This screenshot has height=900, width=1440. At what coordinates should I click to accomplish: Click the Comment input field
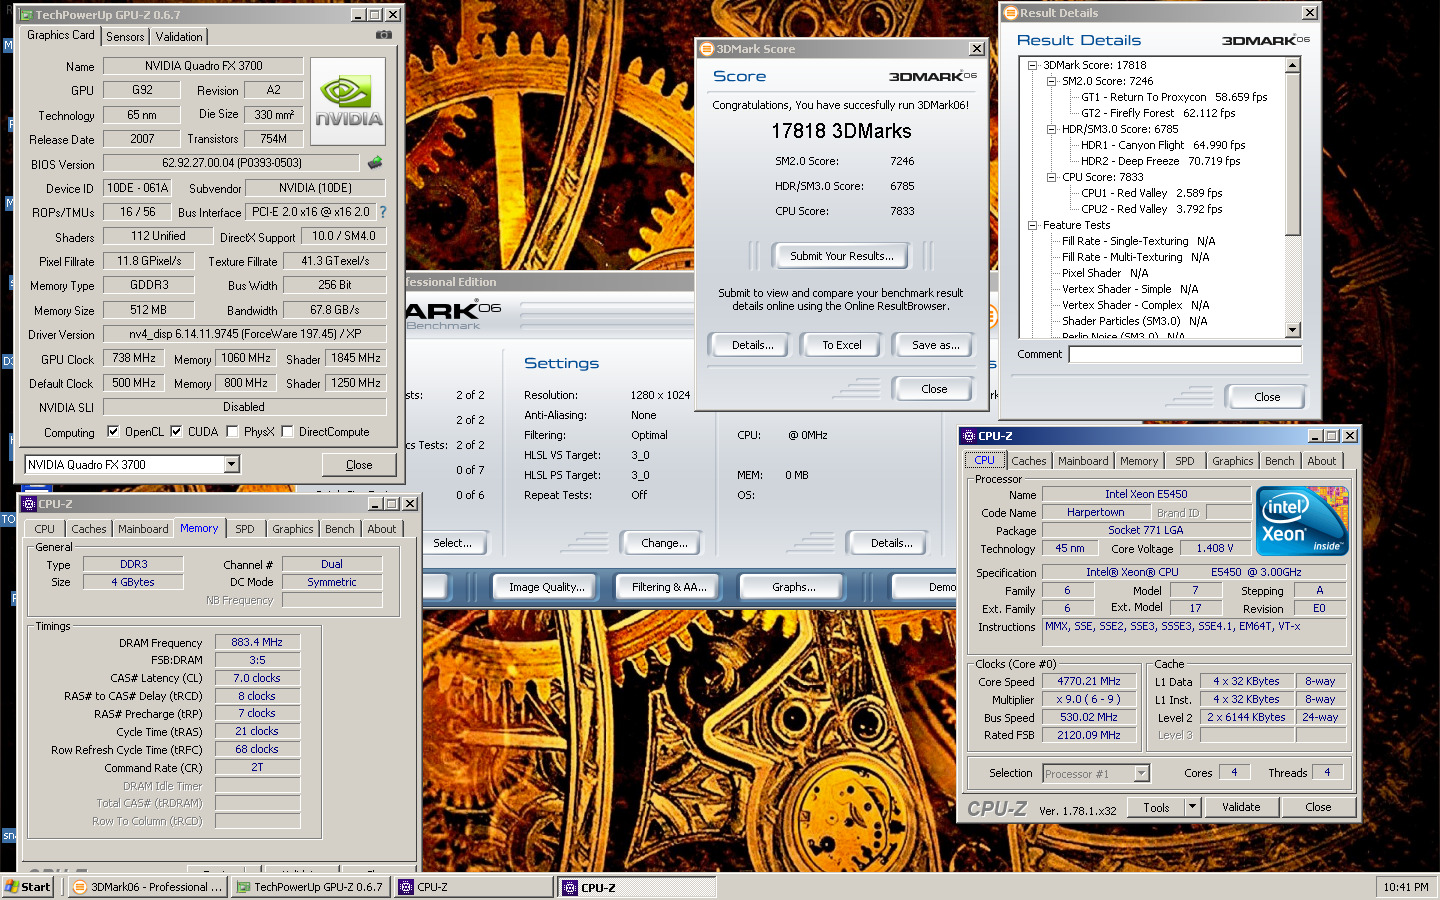point(1185,354)
